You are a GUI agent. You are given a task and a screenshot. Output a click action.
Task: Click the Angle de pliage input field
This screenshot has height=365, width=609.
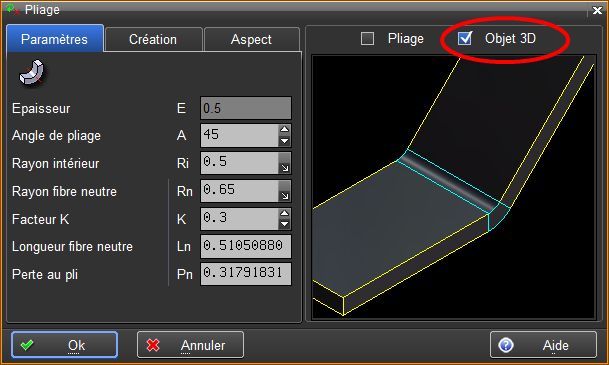click(239, 135)
